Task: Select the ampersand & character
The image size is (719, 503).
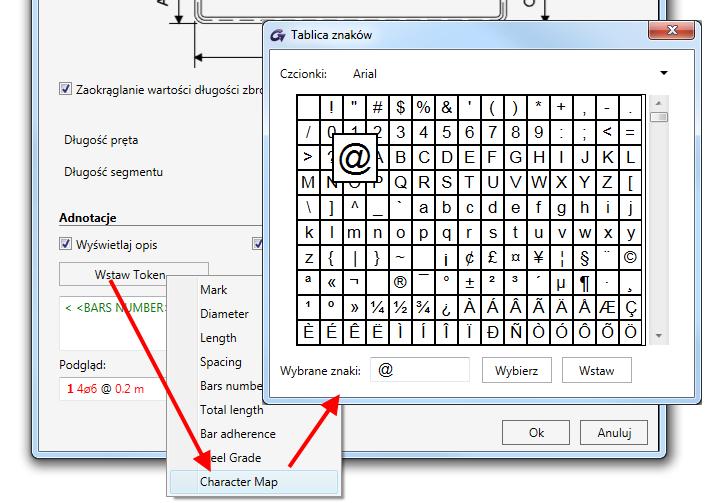Action: point(446,107)
